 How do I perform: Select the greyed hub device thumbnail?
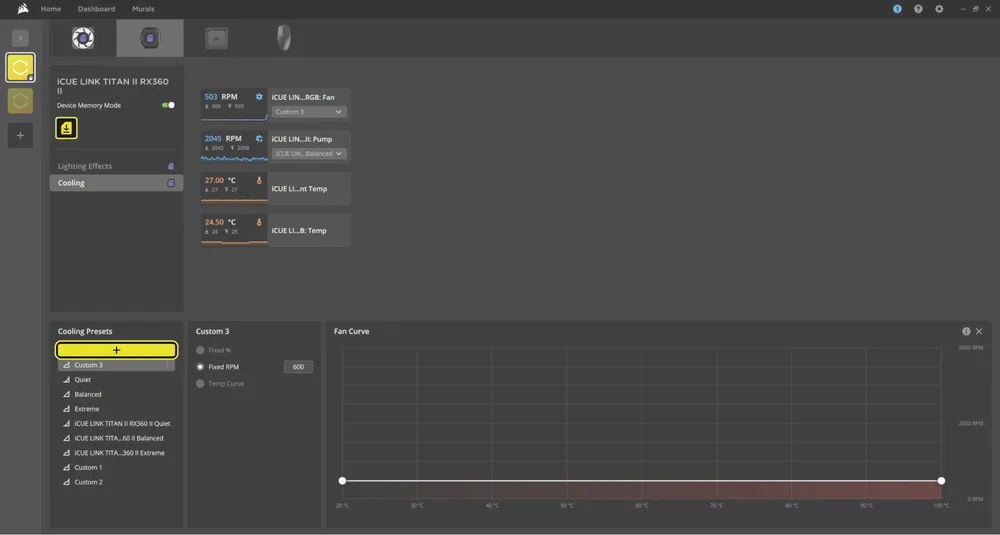click(x=217, y=38)
